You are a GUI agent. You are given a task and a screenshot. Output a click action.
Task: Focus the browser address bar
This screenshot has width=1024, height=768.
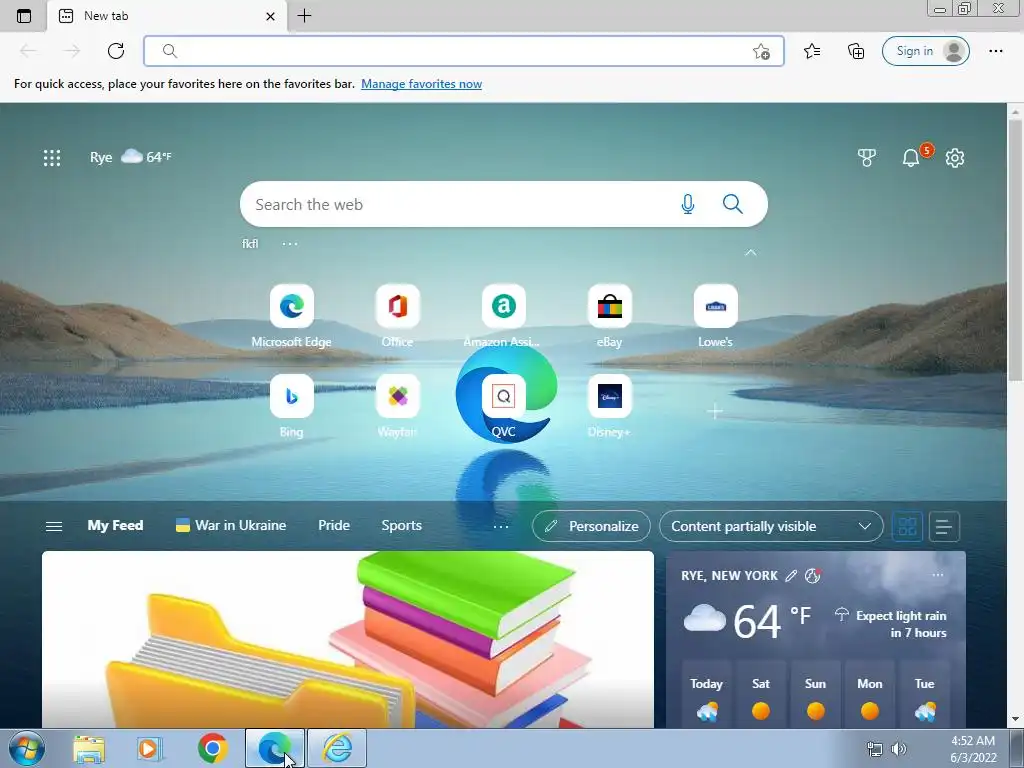(464, 51)
